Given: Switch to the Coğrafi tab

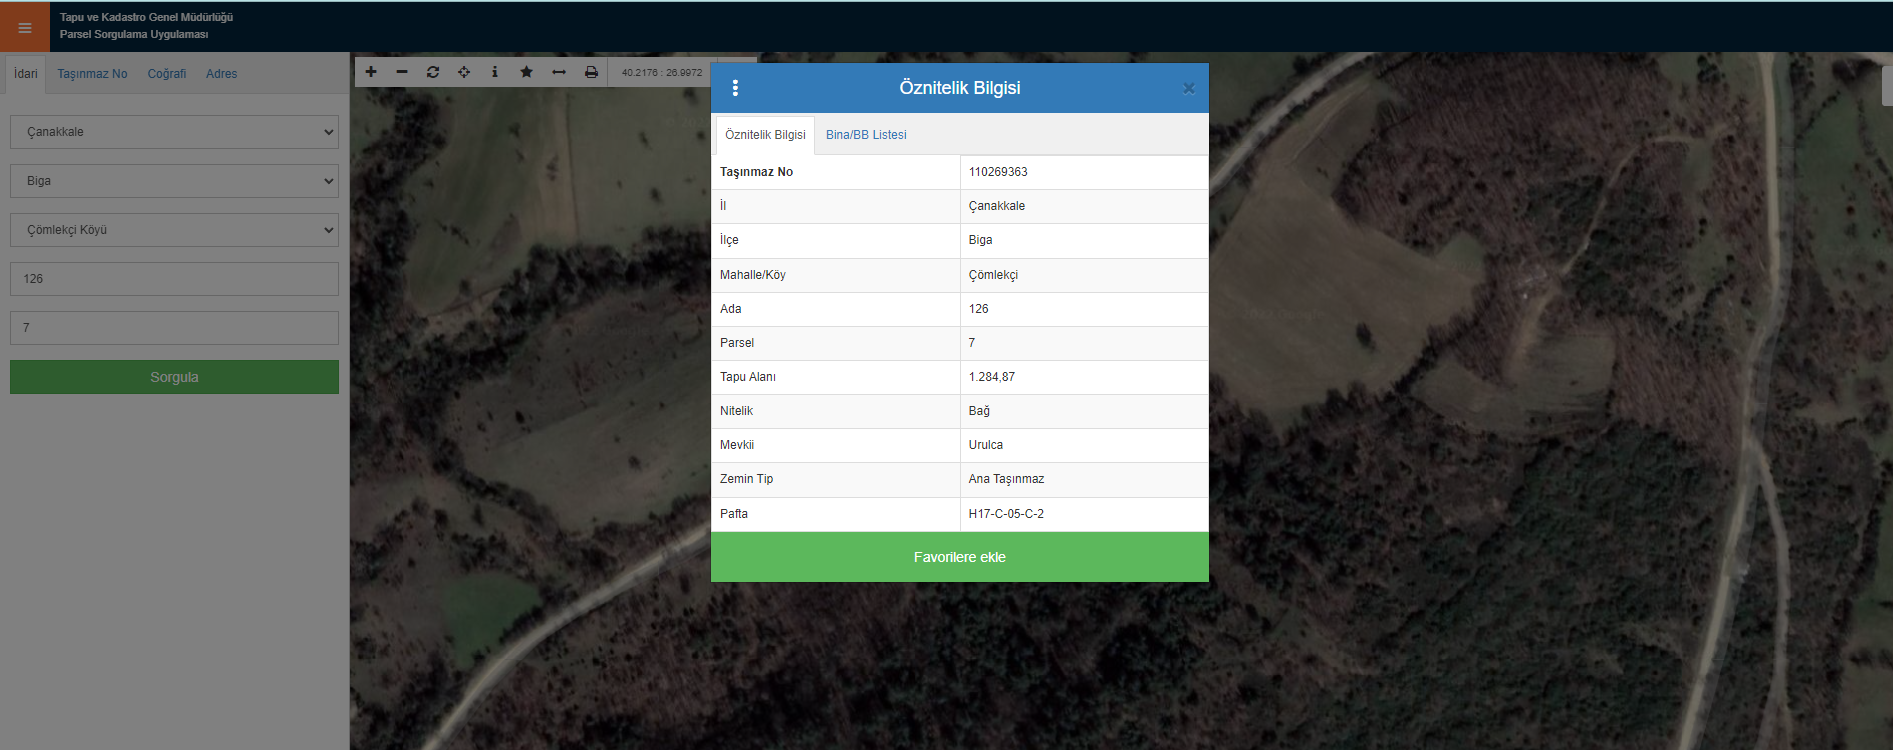Looking at the screenshot, I should (167, 74).
